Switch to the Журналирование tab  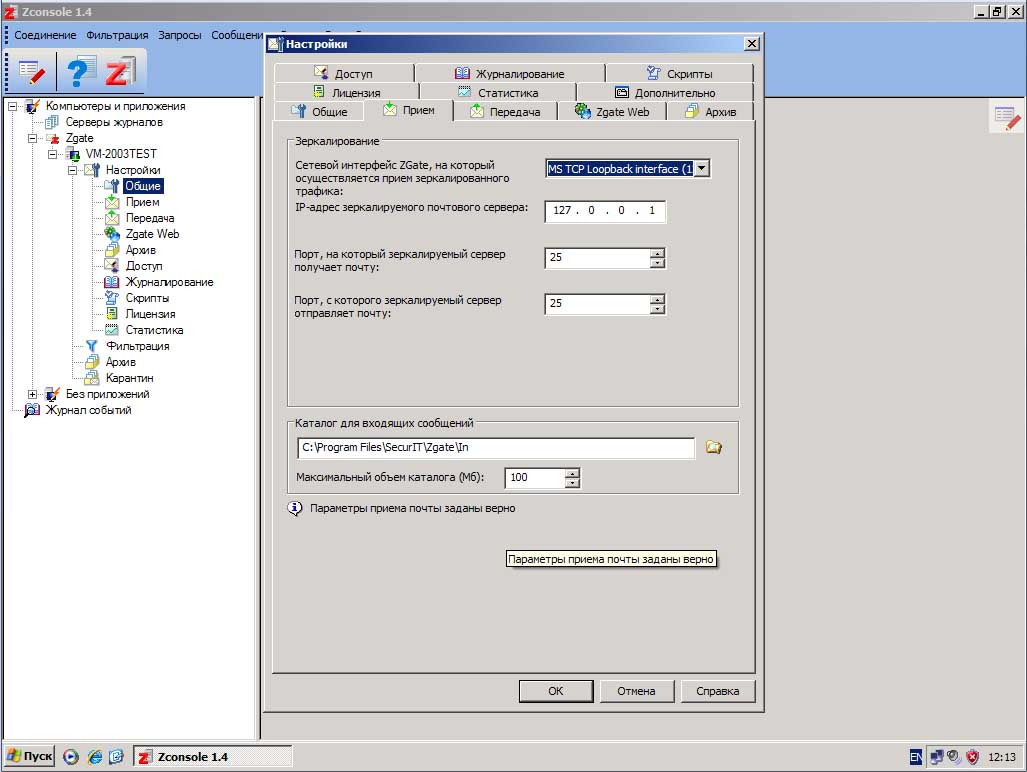click(x=510, y=73)
